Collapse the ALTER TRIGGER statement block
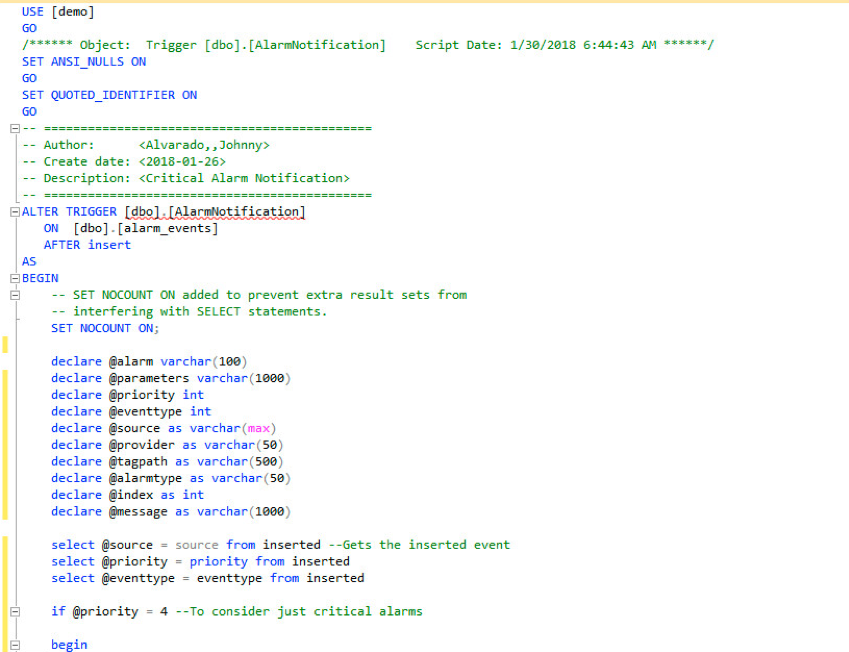Image resolution: width=849 pixels, height=652 pixels. coord(15,212)
